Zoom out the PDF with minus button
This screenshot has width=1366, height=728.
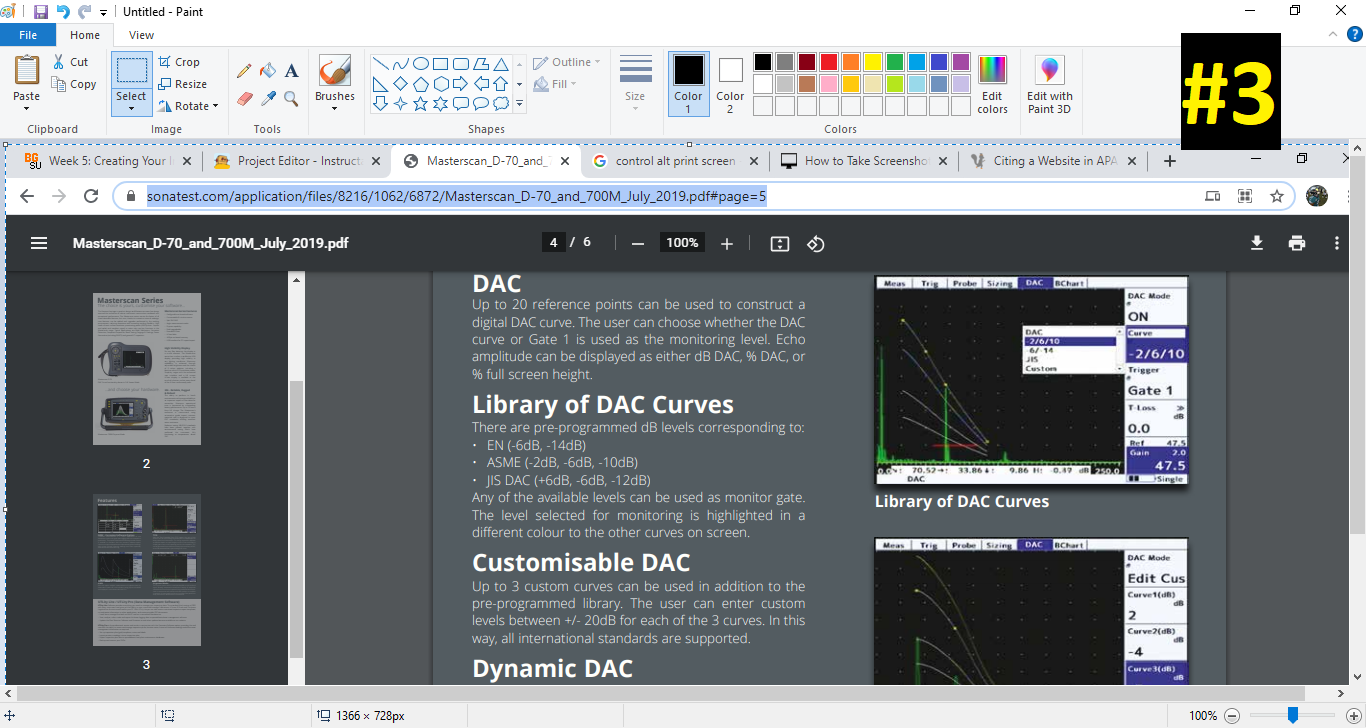click(x=638, y=243)
